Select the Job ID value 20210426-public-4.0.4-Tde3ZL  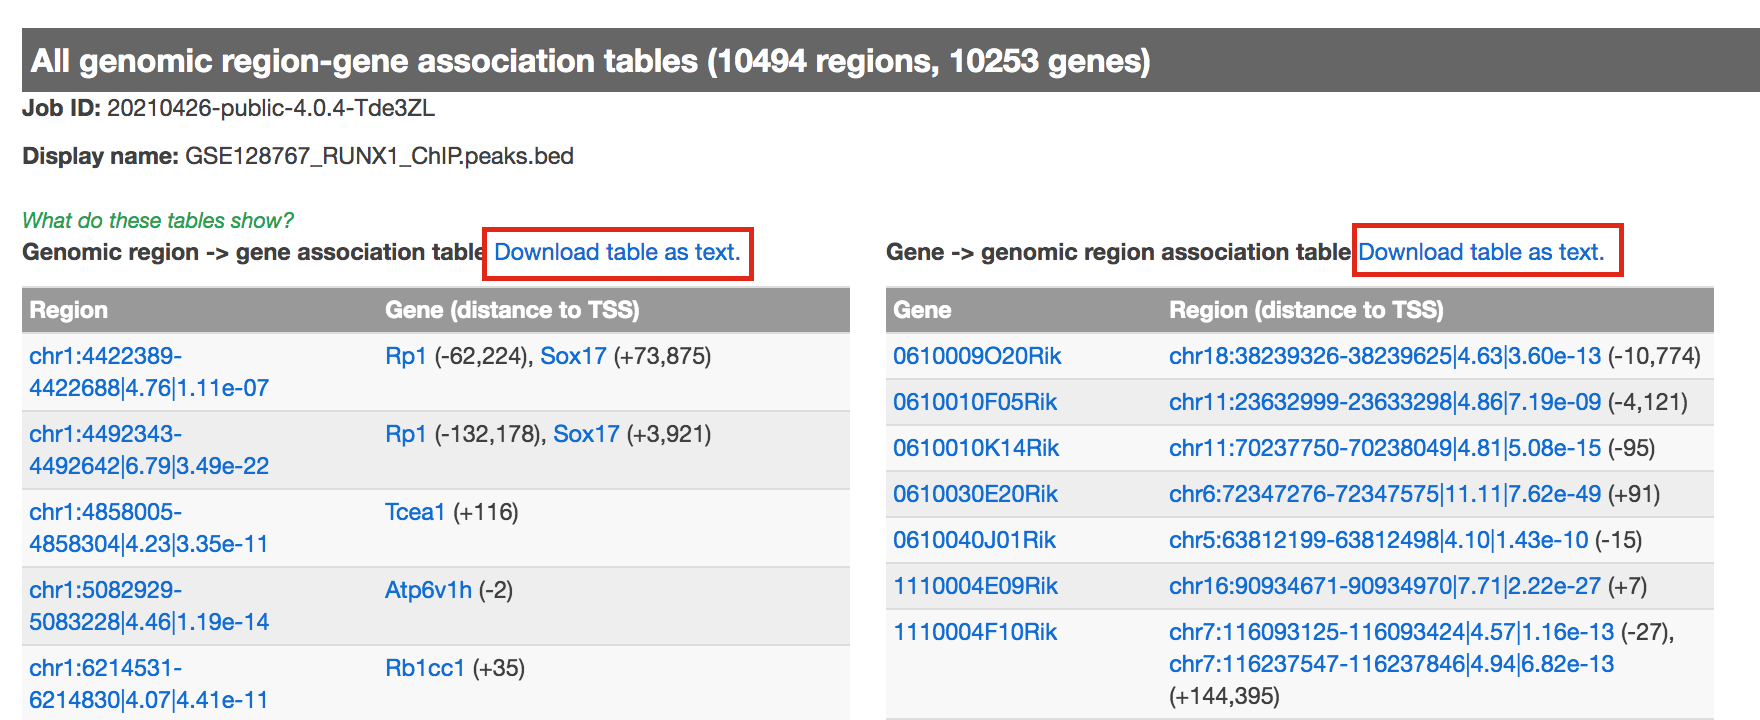pyautogui.click(x=271, y=108)
